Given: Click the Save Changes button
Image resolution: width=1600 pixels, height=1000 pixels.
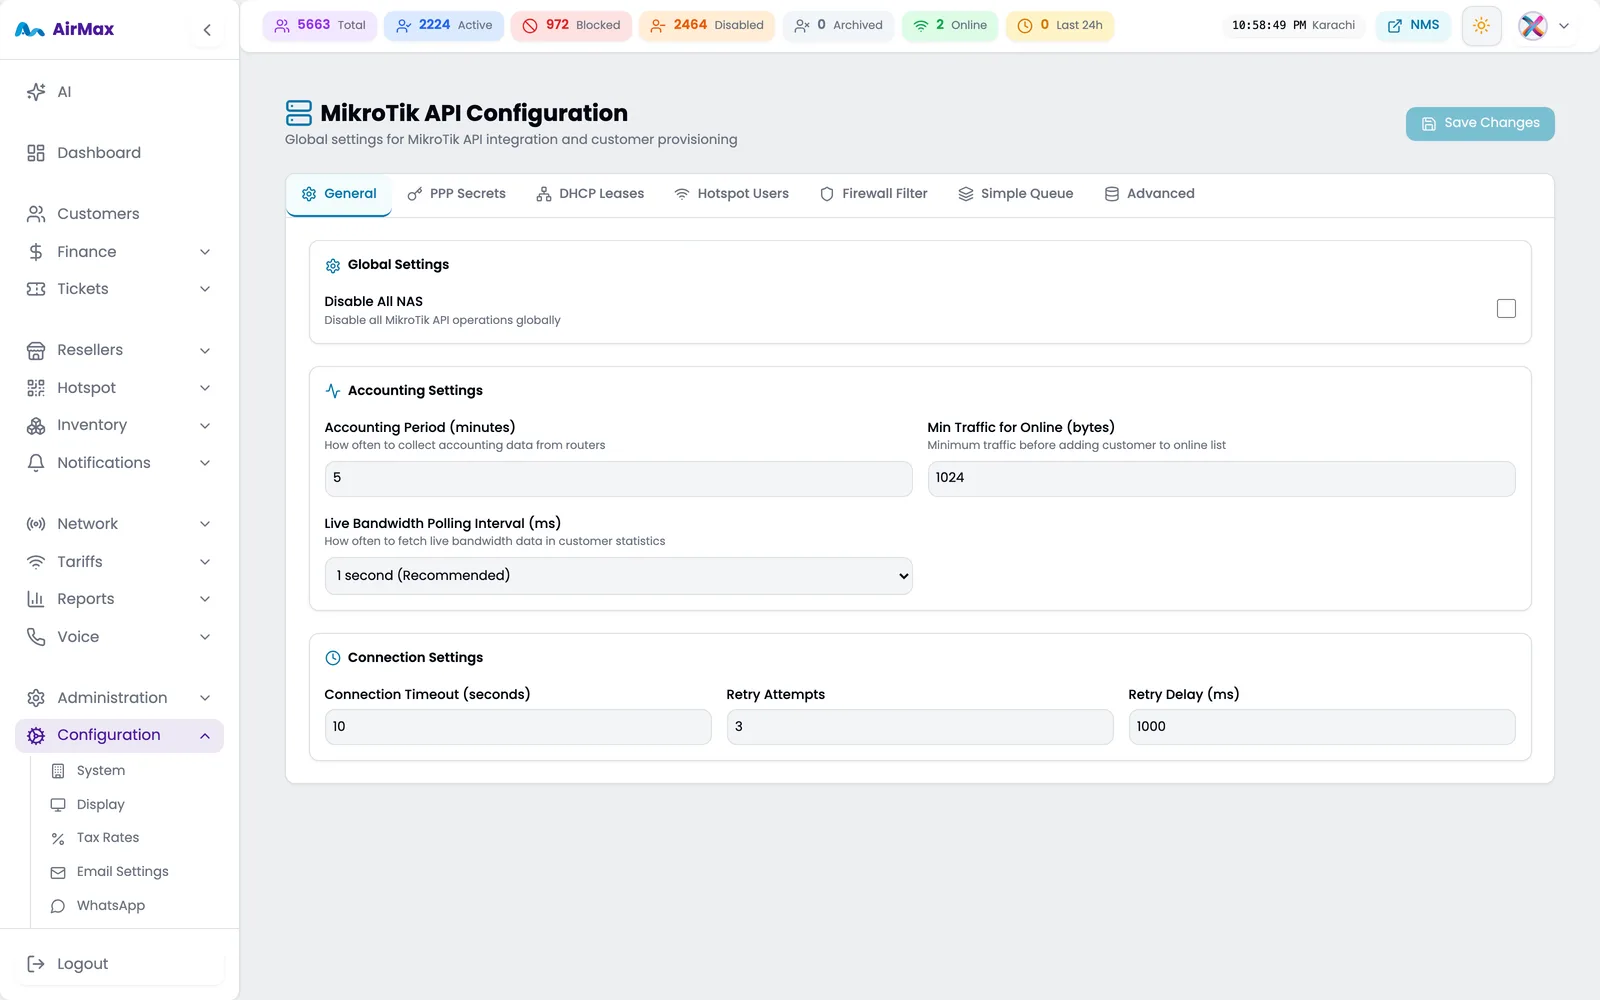Looking at the screenshot, I should tap(1480, 123).
